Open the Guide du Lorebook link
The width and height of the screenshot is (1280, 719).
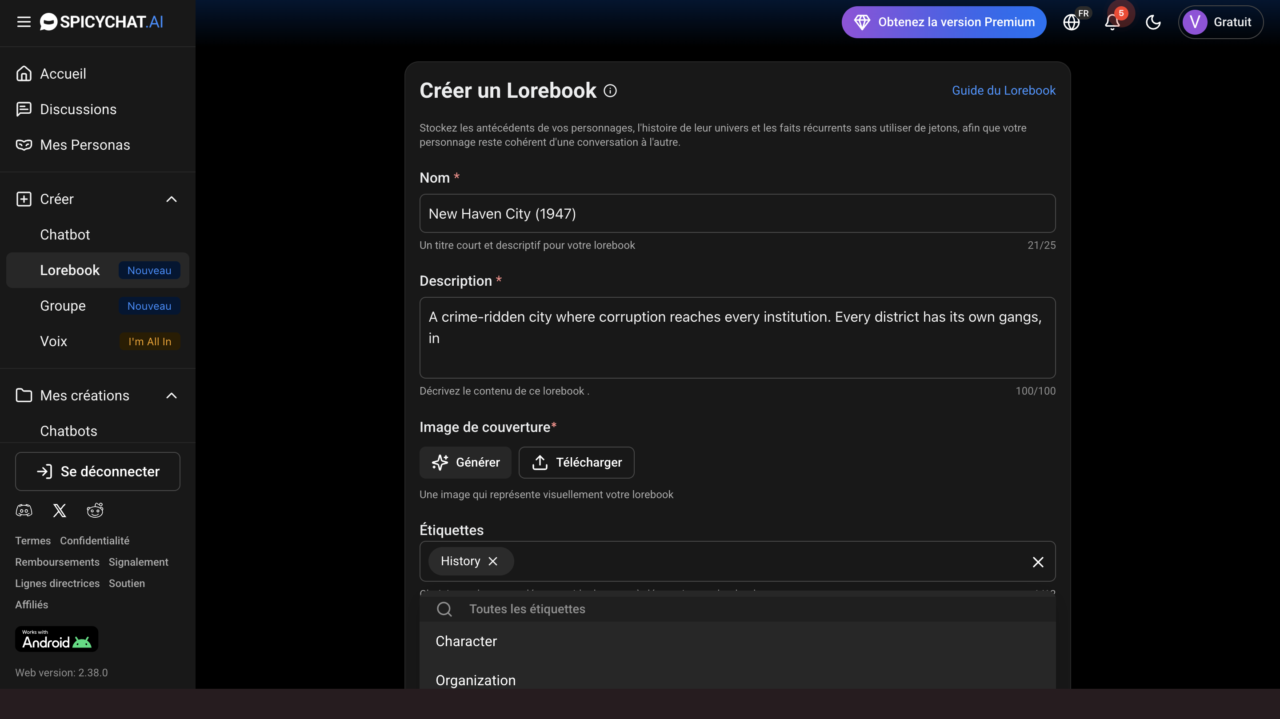click(1003, 90)
